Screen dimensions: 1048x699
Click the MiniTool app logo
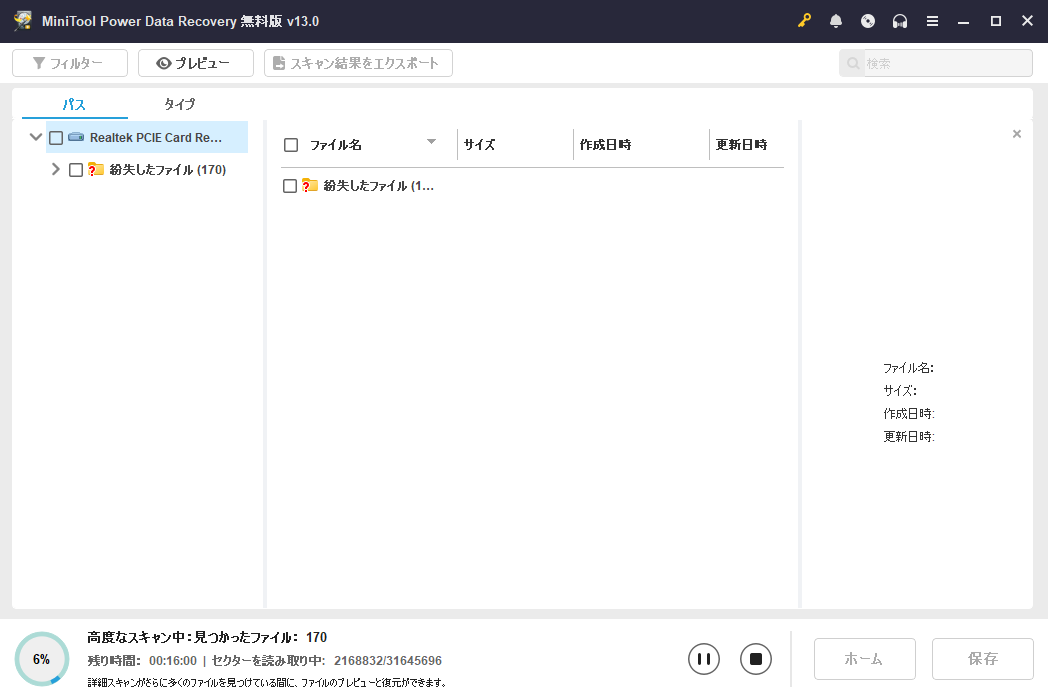[23, 21]
